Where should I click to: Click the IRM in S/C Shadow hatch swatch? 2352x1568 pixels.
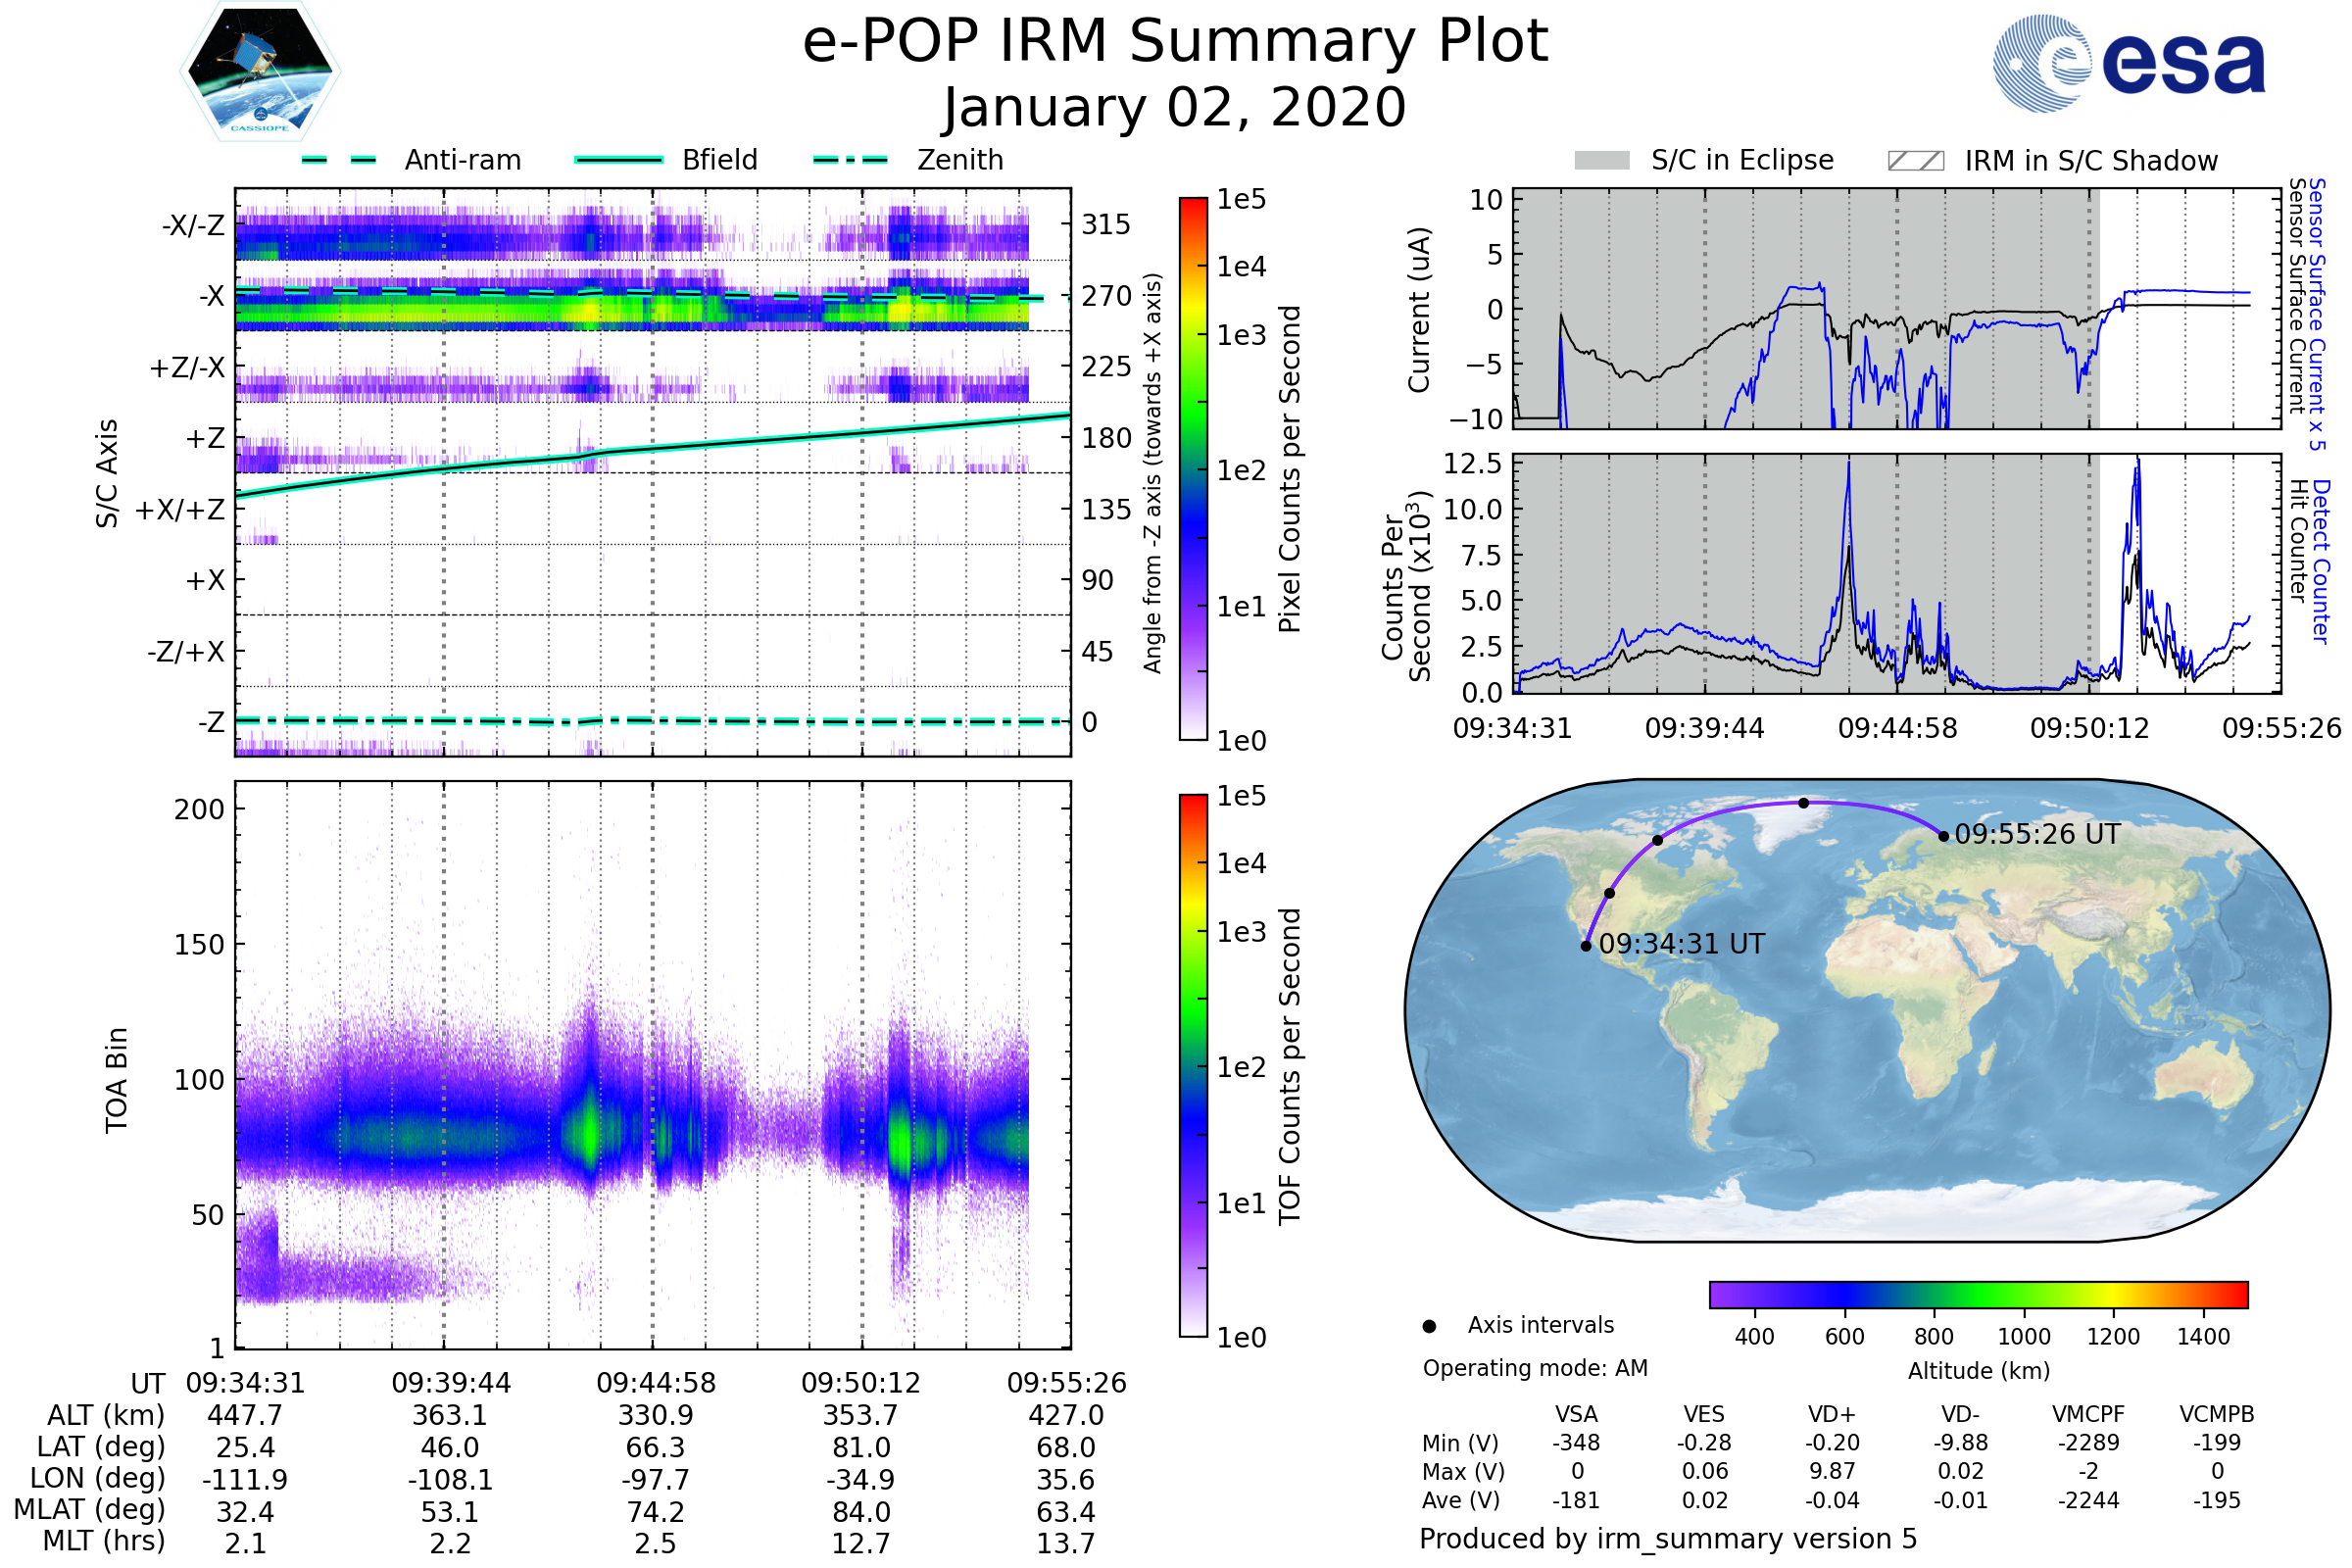(1915, 161)
